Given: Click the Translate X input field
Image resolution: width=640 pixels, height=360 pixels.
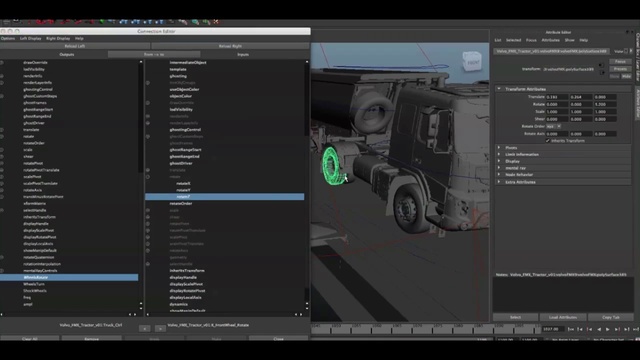Looking at the screenshot, I should [x=557, y=97].
